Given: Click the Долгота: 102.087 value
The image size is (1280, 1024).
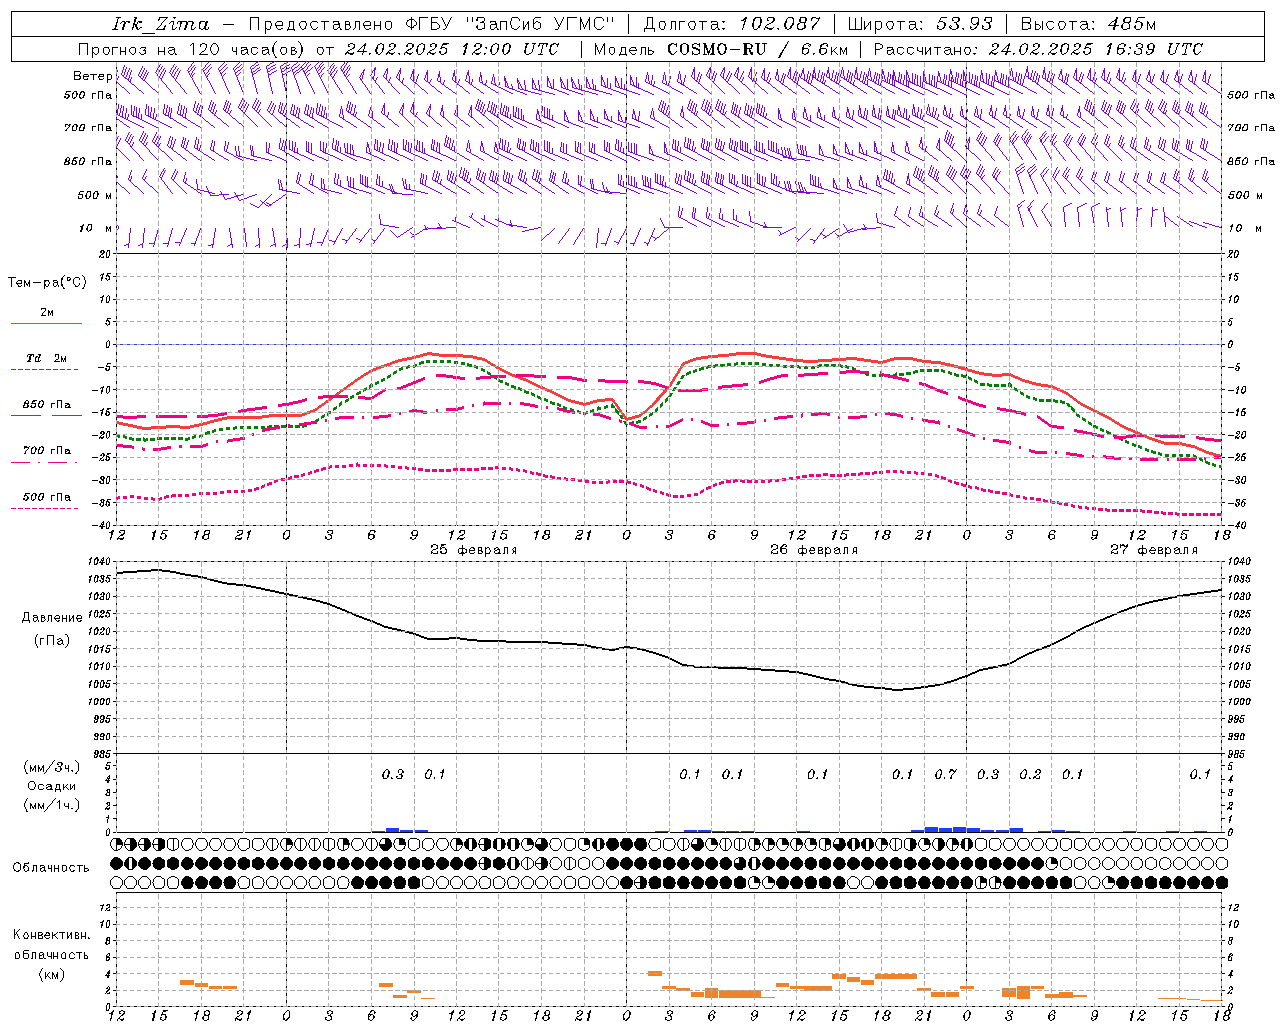Looking at the screenshot, I should (x=731, y=24).
